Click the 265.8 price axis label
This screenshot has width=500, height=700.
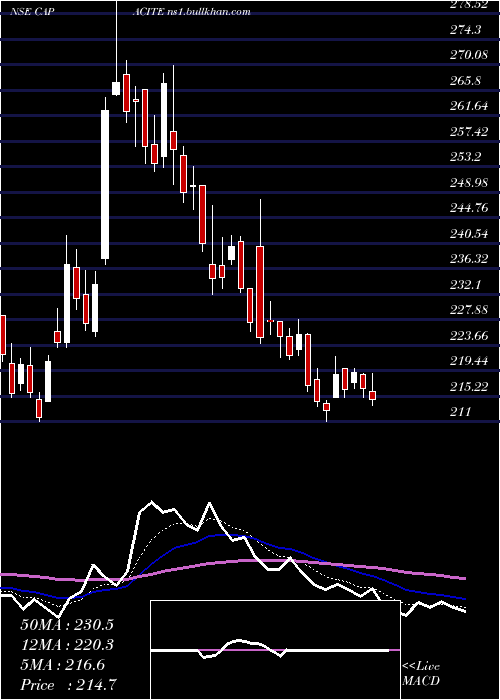click(465, 81)
